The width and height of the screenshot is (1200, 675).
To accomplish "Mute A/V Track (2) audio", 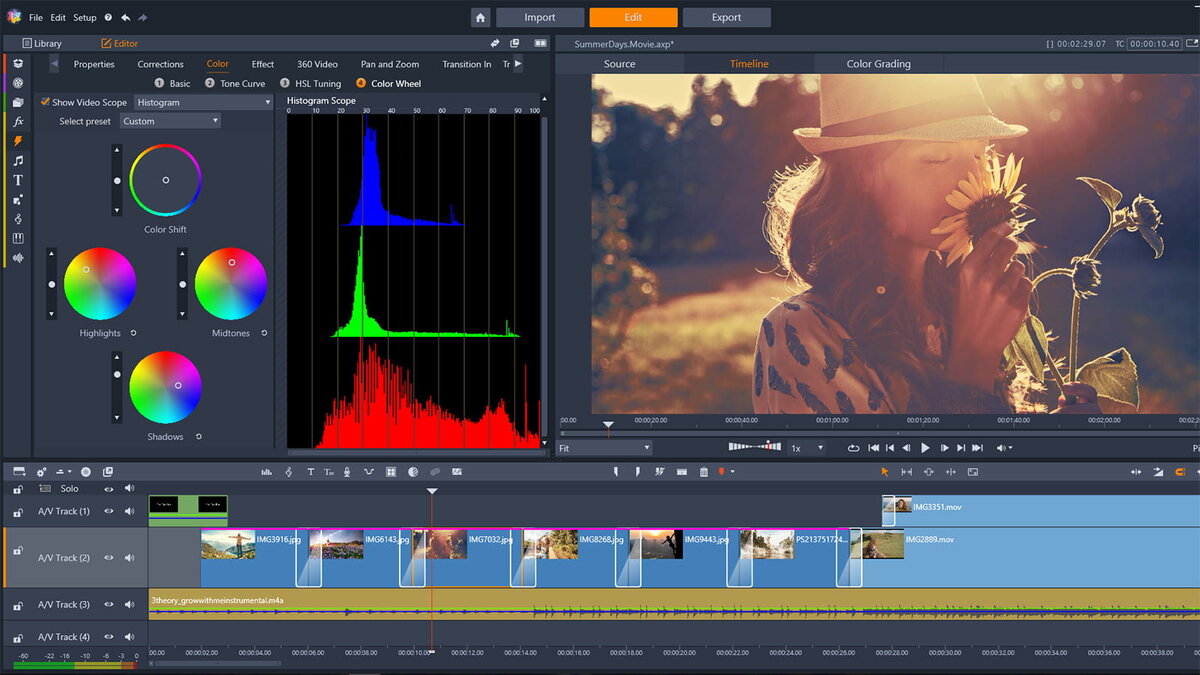I will (x=130, y=557).
